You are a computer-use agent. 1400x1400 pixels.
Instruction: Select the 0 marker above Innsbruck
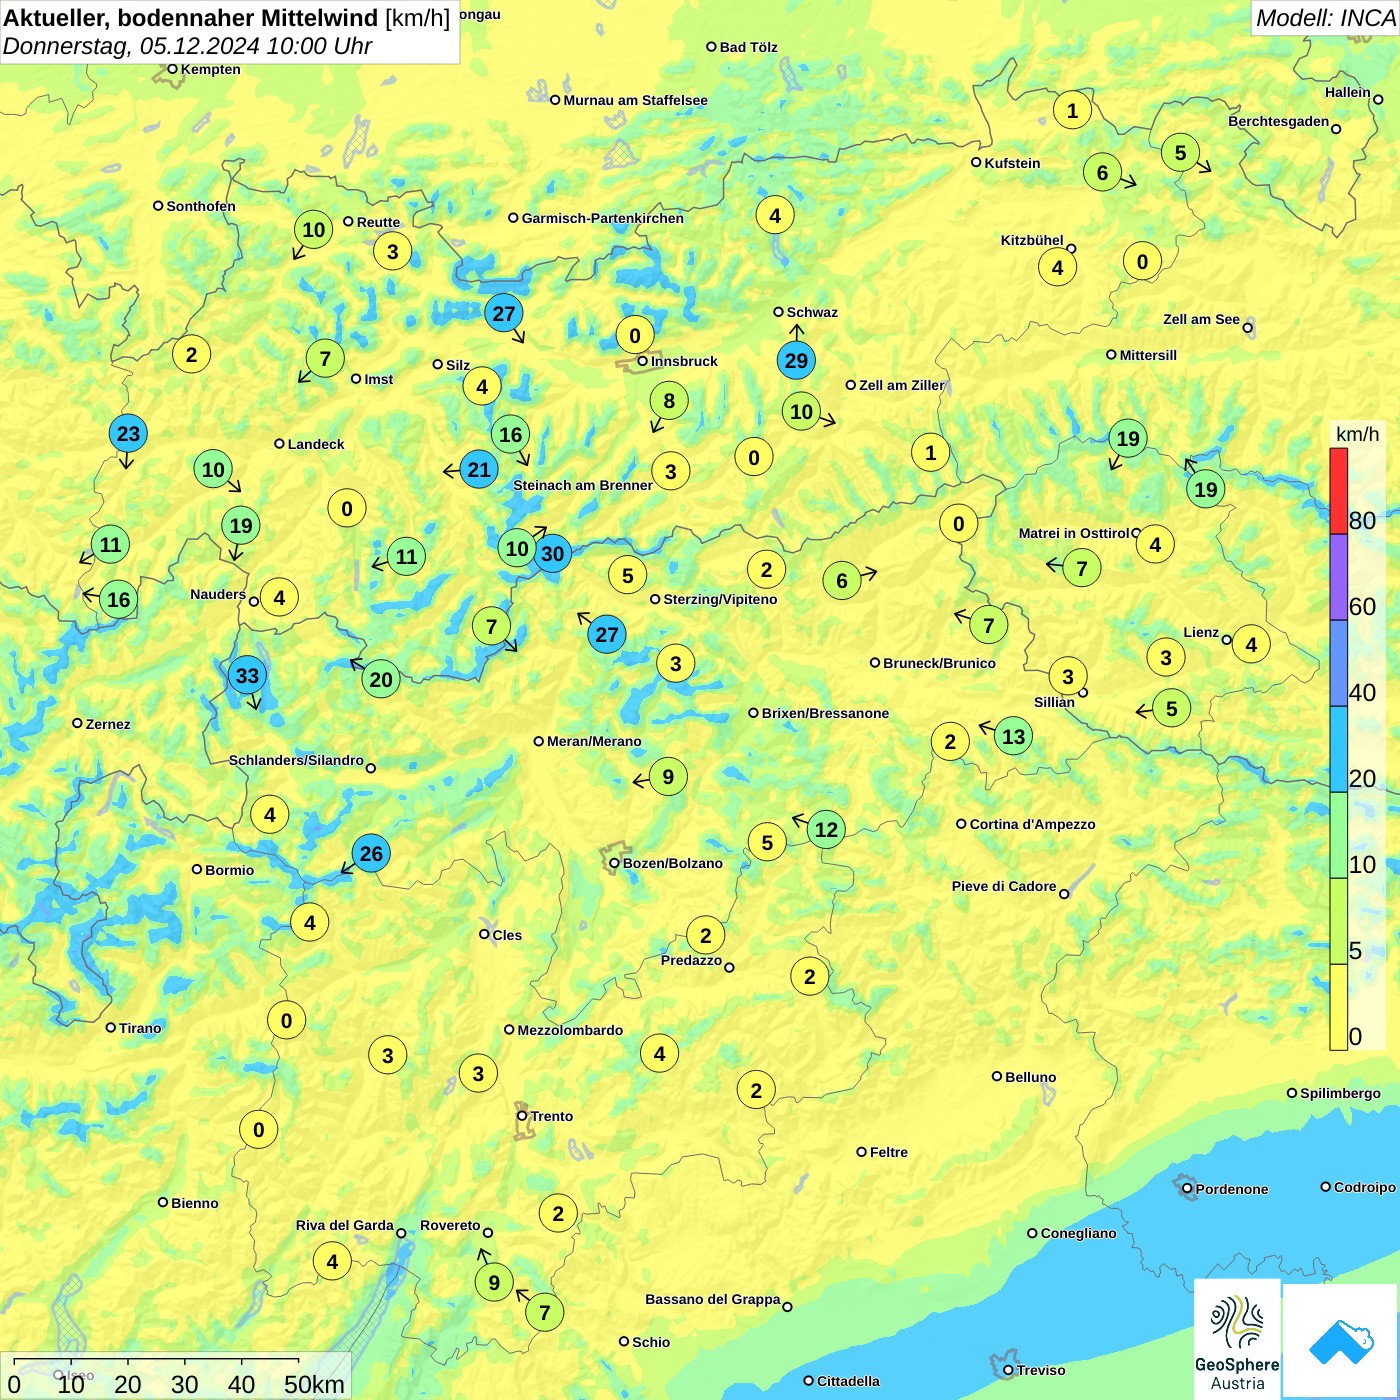(x=635, y=336)
